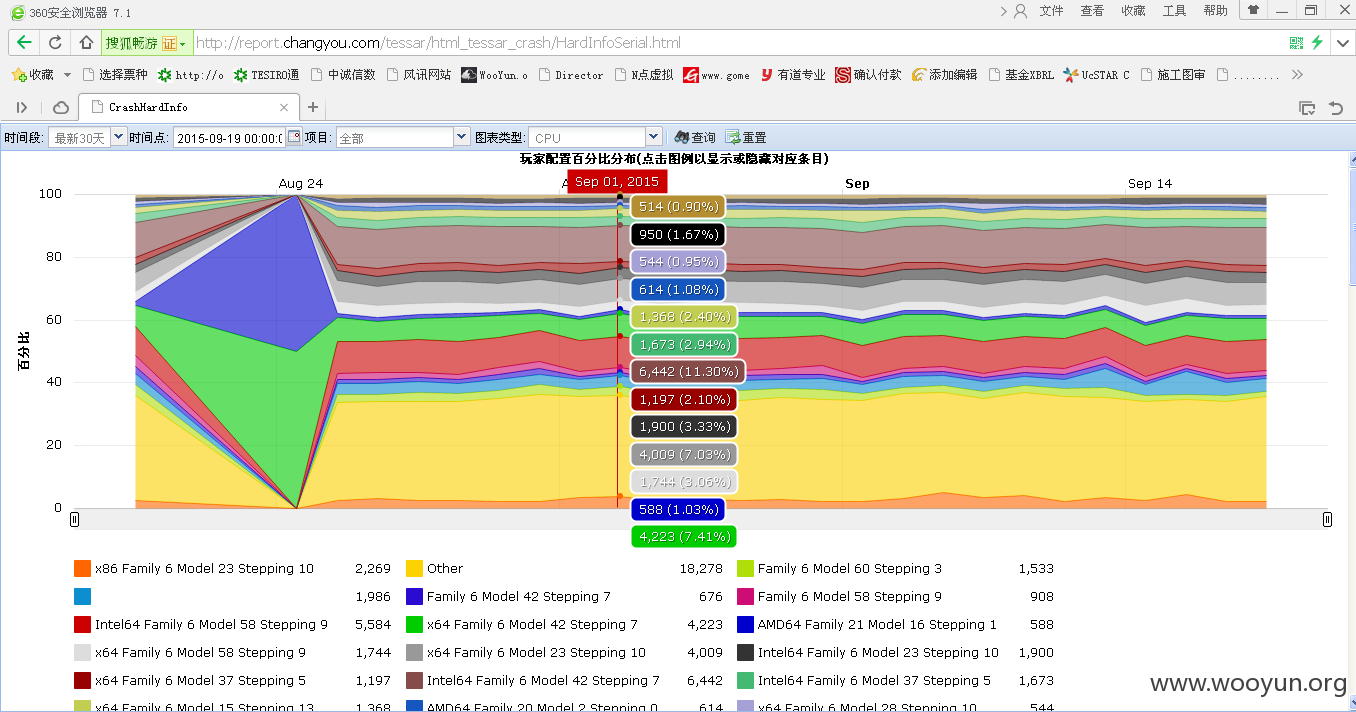The height and width of the screenshot is (712, 1356).
Task: Go back with the browser back arrow
Action: (24, 43)
